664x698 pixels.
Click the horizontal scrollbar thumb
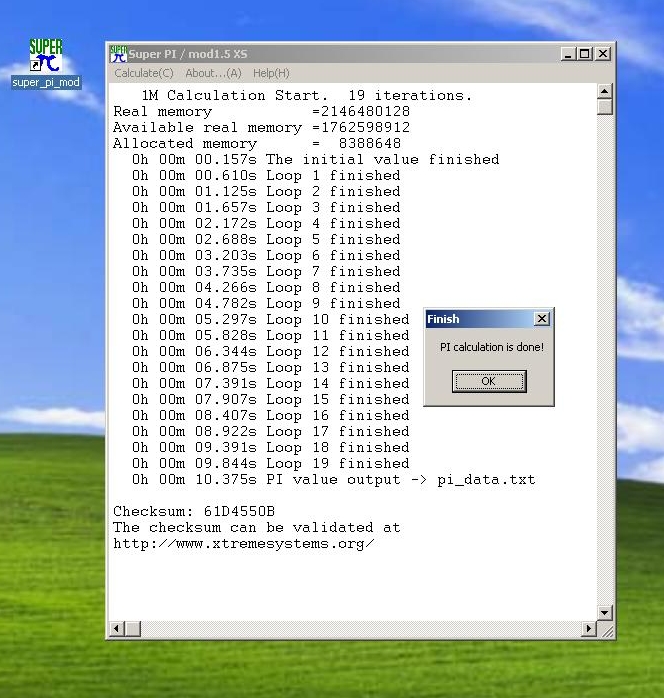[133, 629]
